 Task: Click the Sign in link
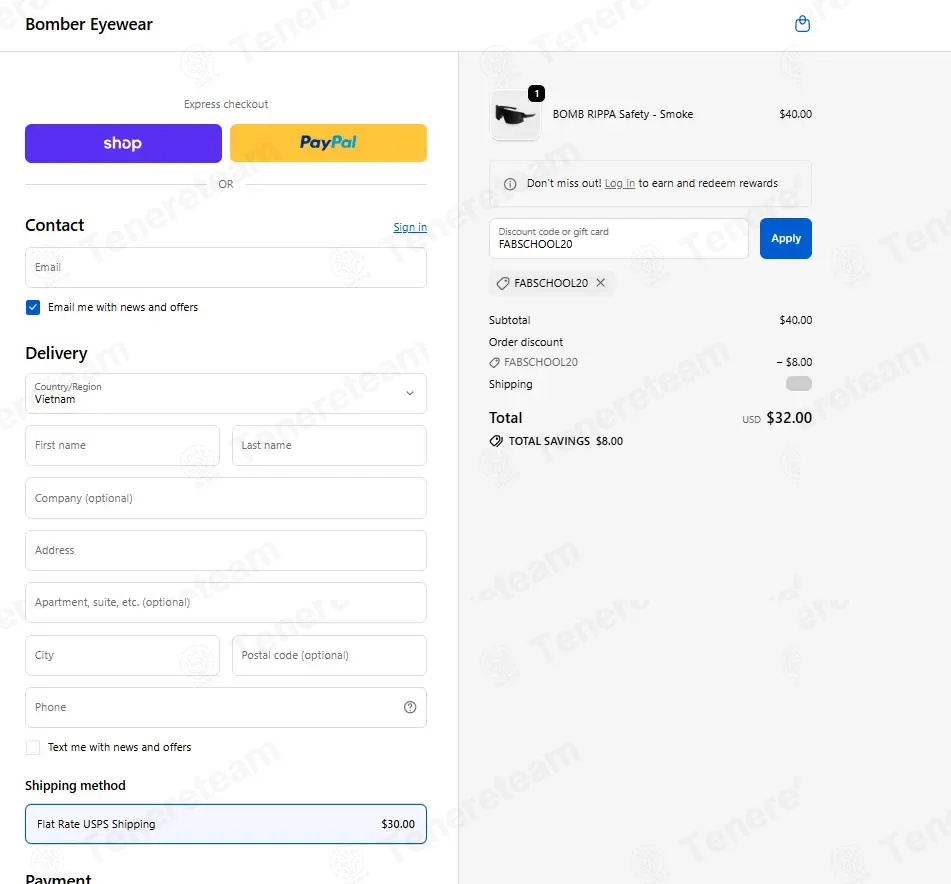click(x=410, y=227)
